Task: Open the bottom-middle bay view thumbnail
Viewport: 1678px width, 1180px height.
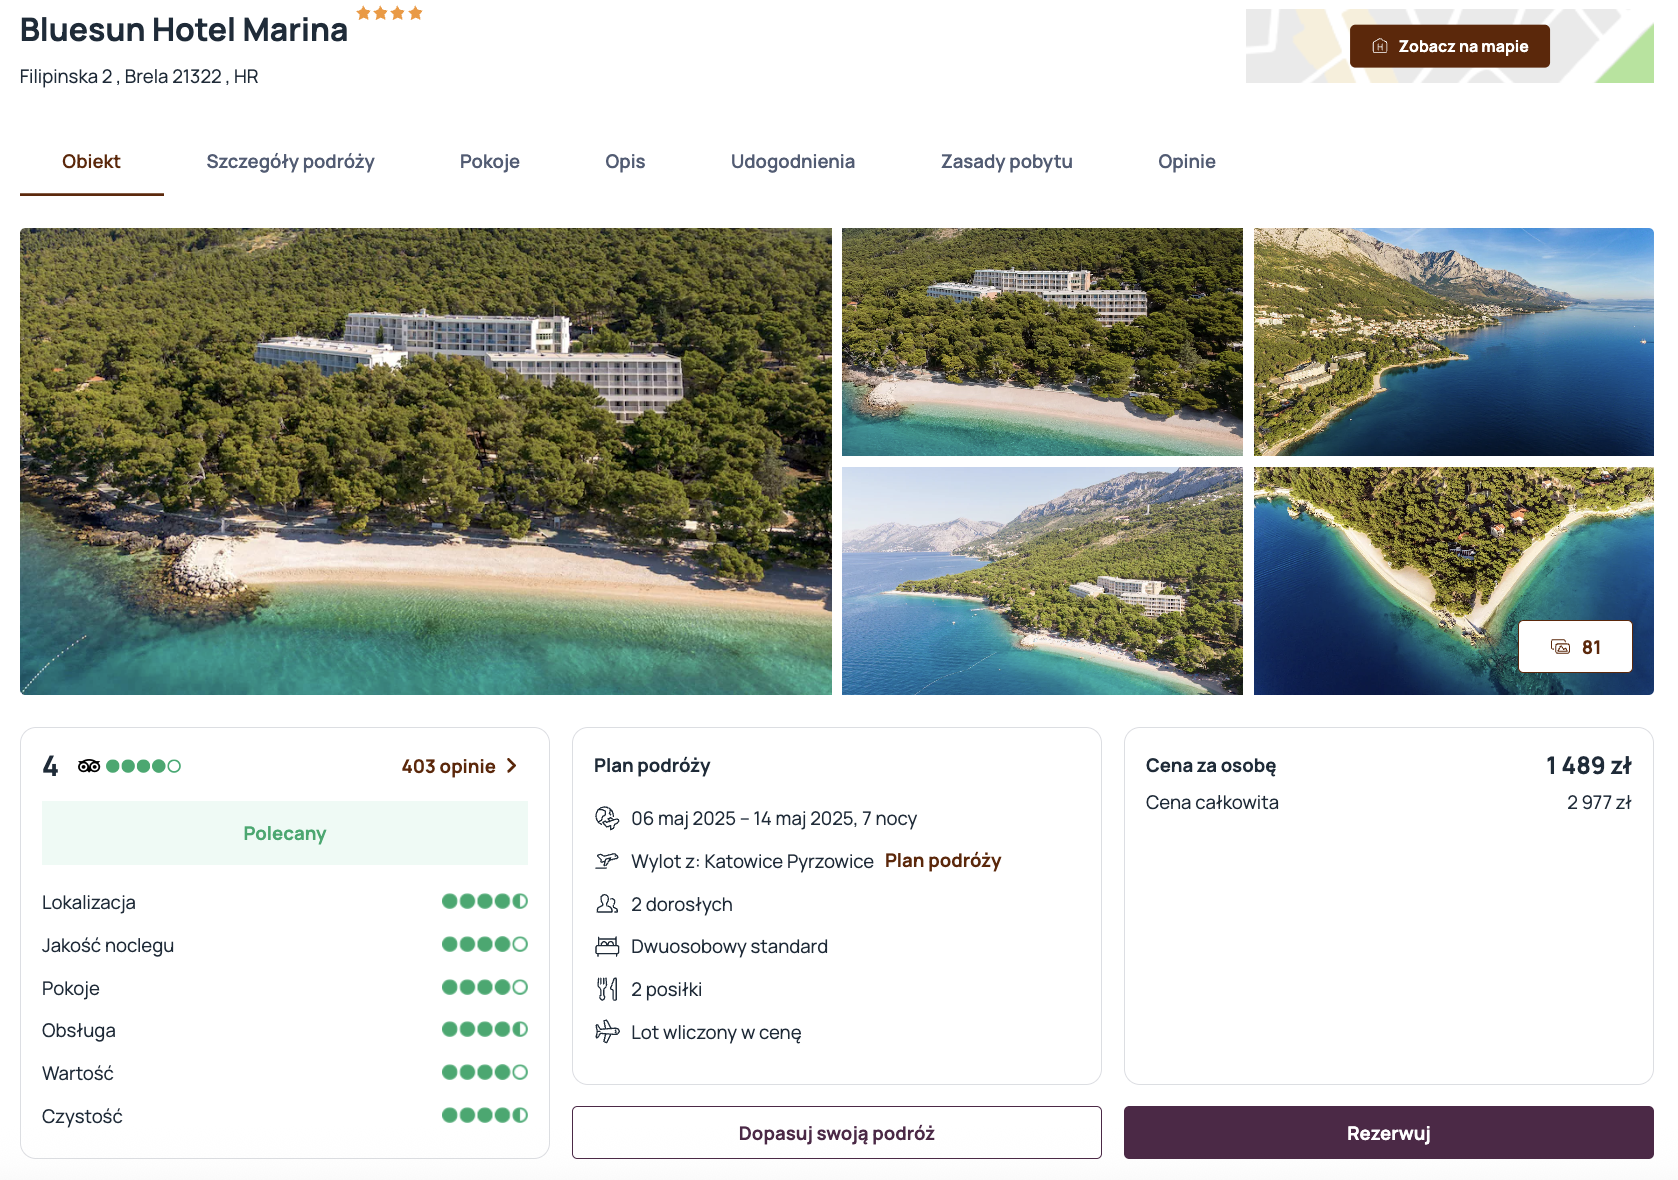Action: coord(1042,581)
